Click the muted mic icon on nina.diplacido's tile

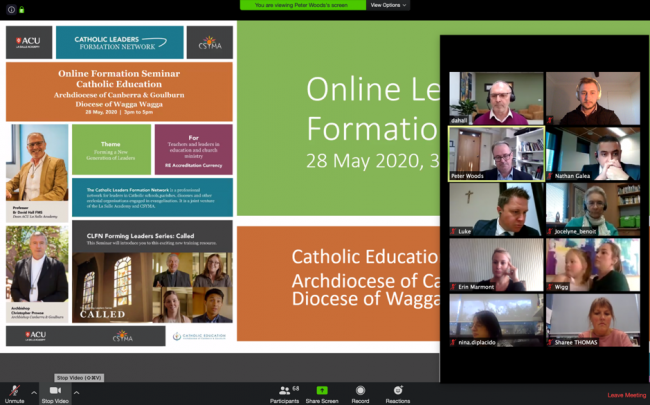click(454, 342)
